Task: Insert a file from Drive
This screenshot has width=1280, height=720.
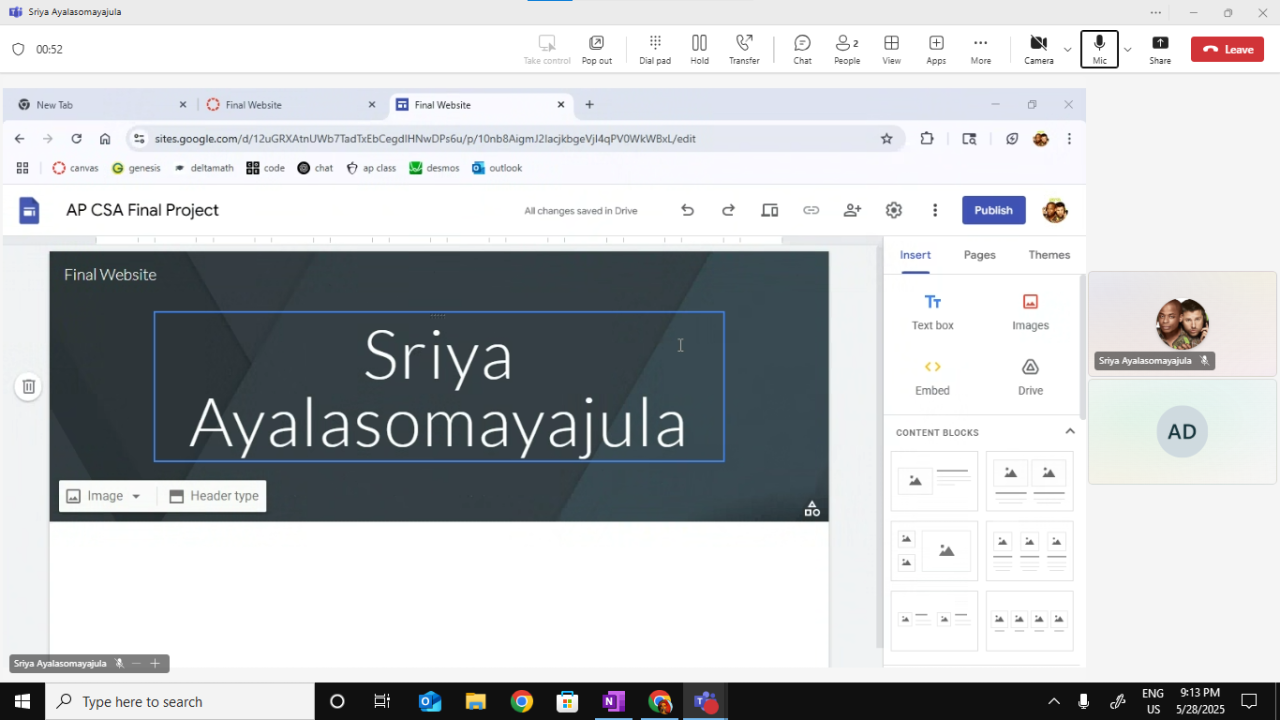Action: coord(1030,377)
